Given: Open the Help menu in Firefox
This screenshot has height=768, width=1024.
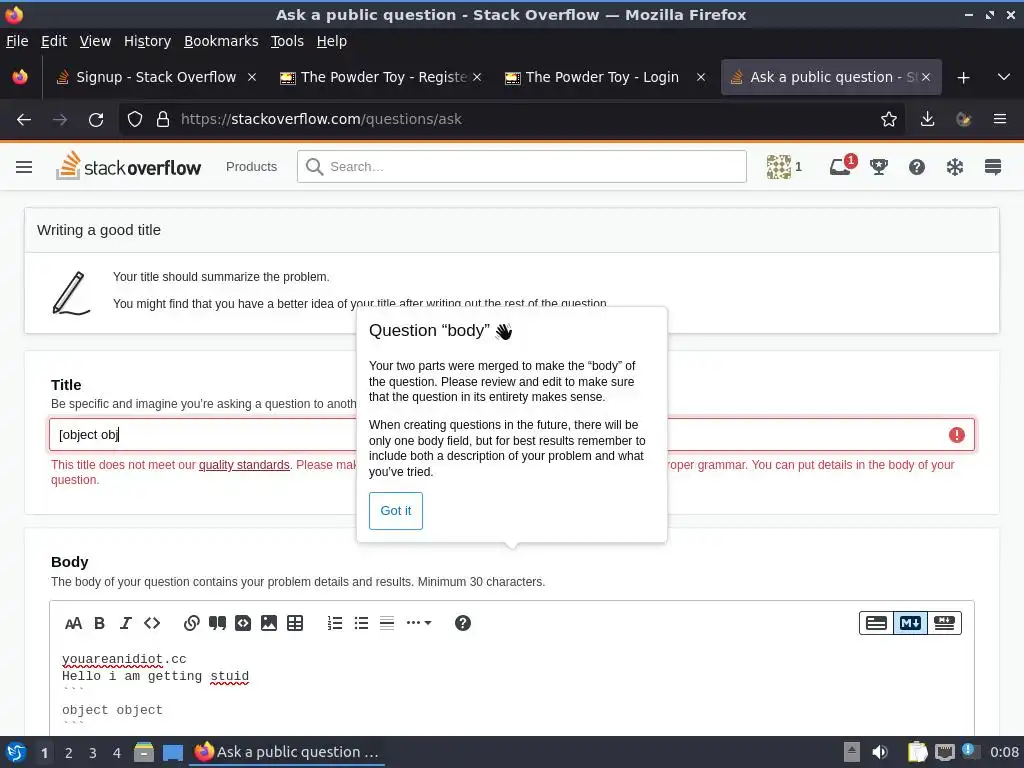Looking at the screenshot, I should click(332, 41).
